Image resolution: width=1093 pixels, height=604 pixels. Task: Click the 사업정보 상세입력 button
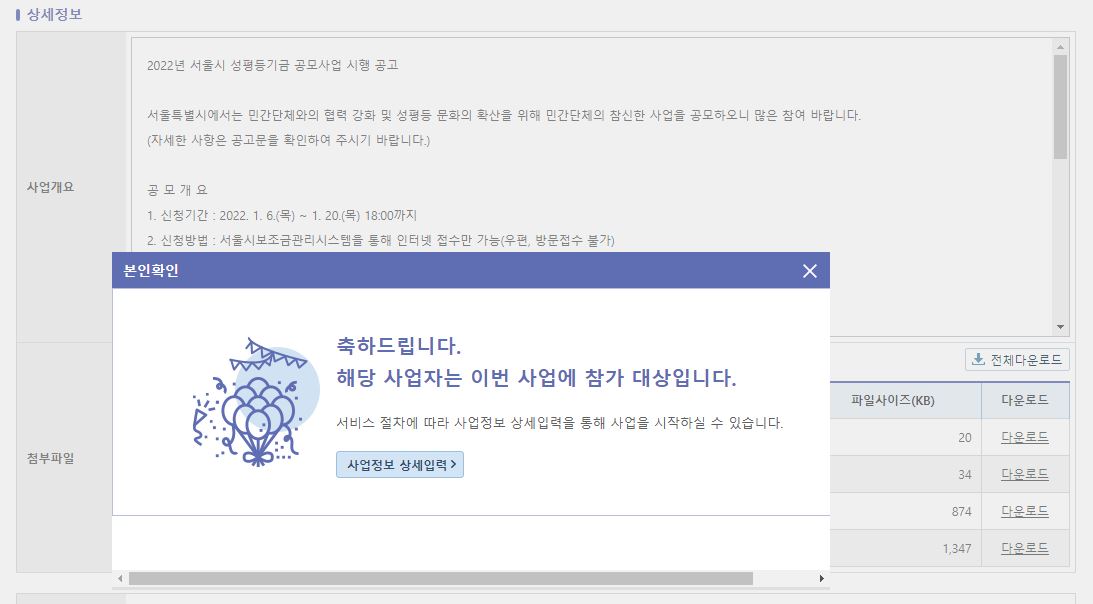coord(400,465)
